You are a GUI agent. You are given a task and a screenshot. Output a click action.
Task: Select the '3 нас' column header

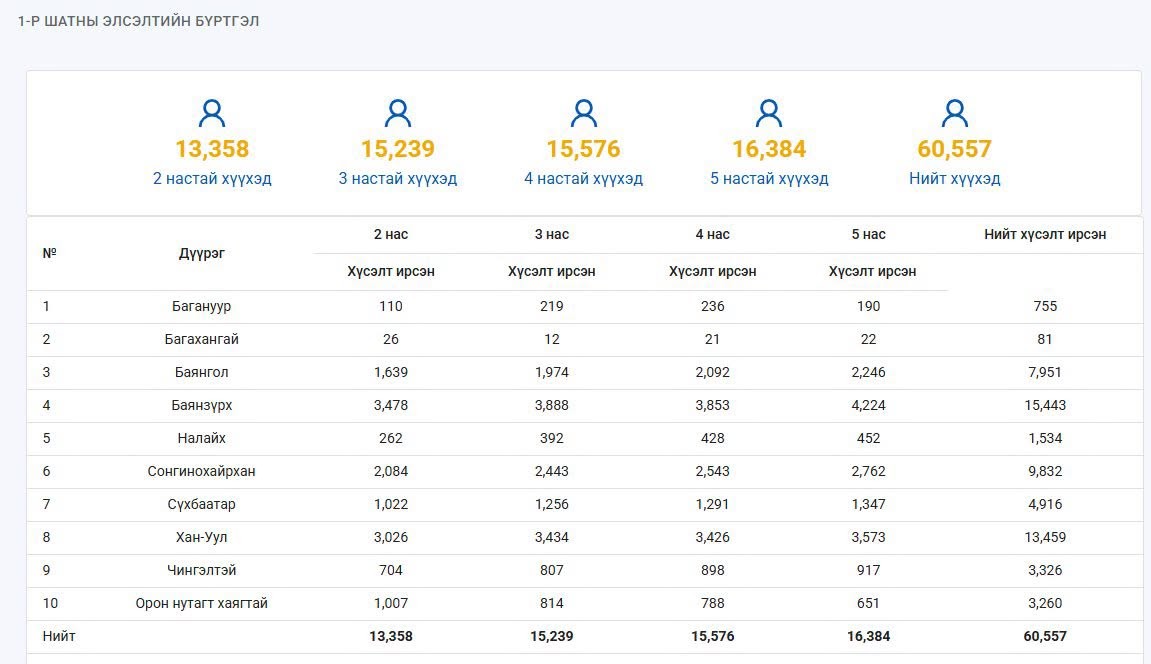551,234
